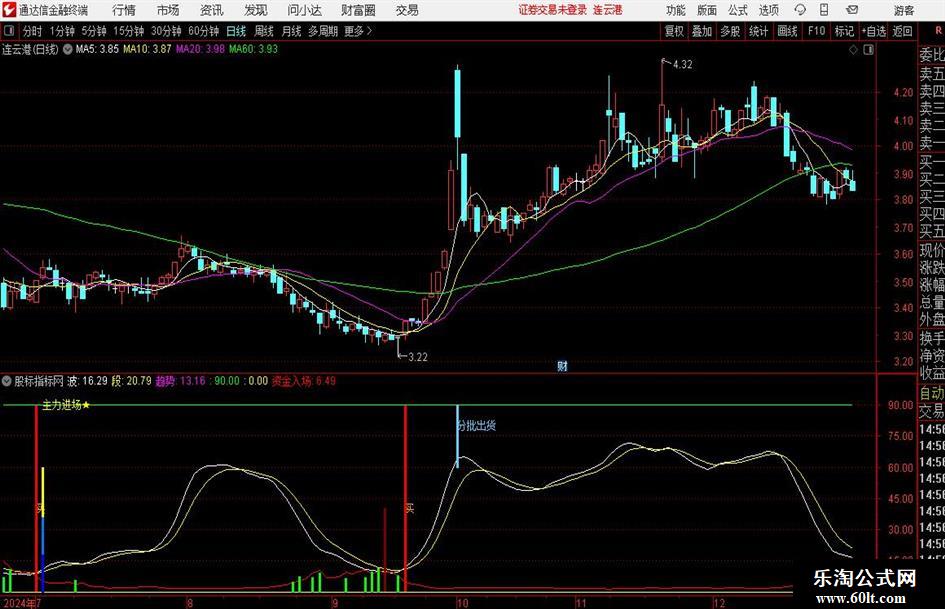
Task: Click the 叠加 overlay toolbar button
Action: tap(702, 31)
